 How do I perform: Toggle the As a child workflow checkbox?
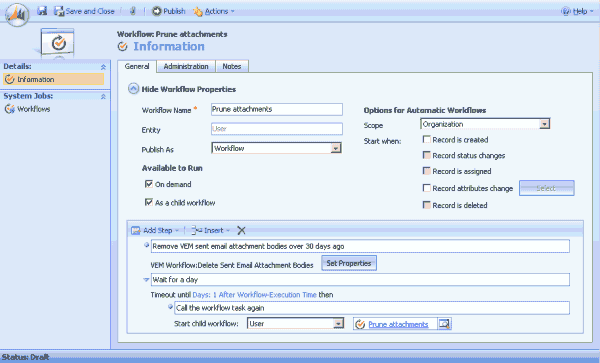(148, 202)
